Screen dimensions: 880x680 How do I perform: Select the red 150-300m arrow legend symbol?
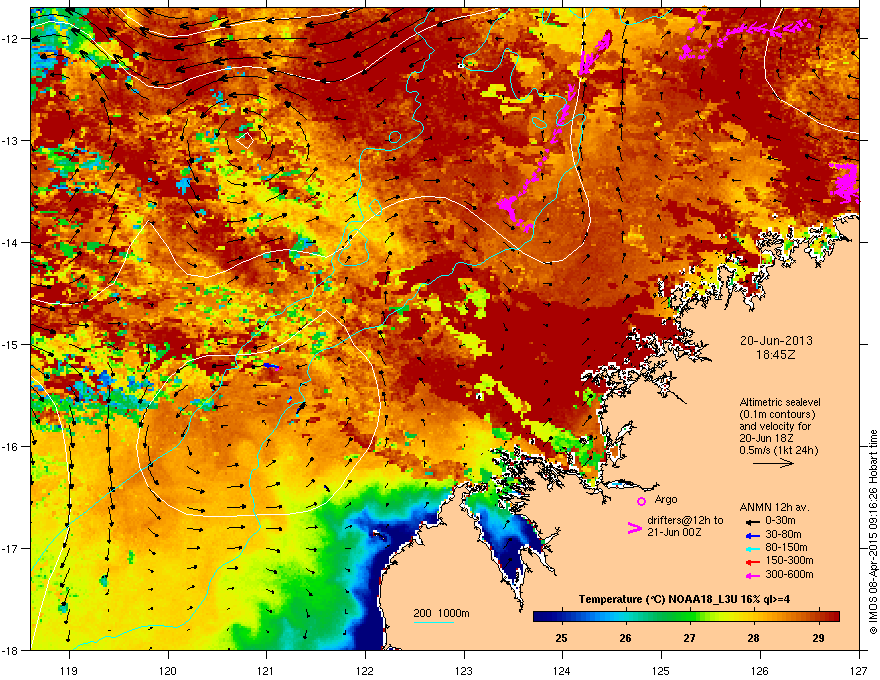[752, 562]
